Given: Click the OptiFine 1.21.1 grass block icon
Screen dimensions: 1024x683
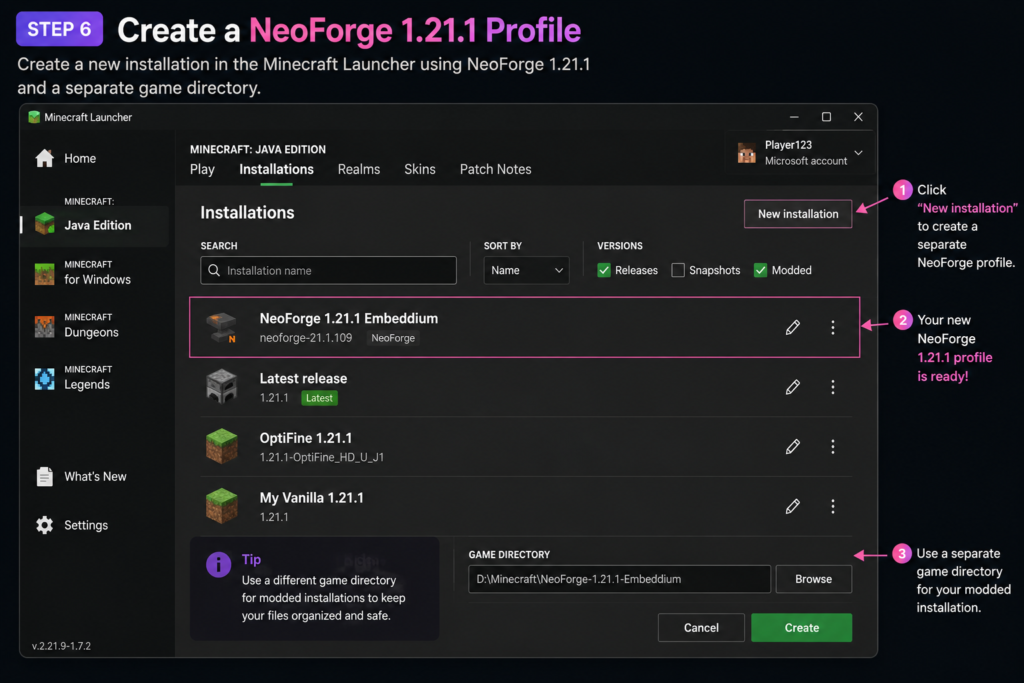Looking at the screenshot, I should [221, 446].
